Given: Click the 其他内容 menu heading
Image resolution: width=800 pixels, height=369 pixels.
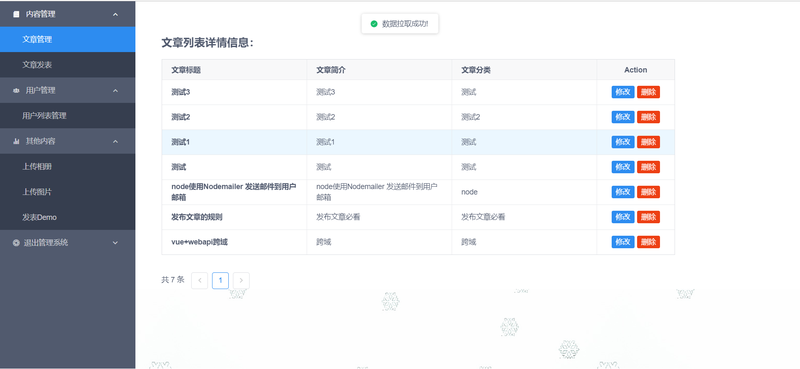Looking at the screenshot, I should pos(67,141).
